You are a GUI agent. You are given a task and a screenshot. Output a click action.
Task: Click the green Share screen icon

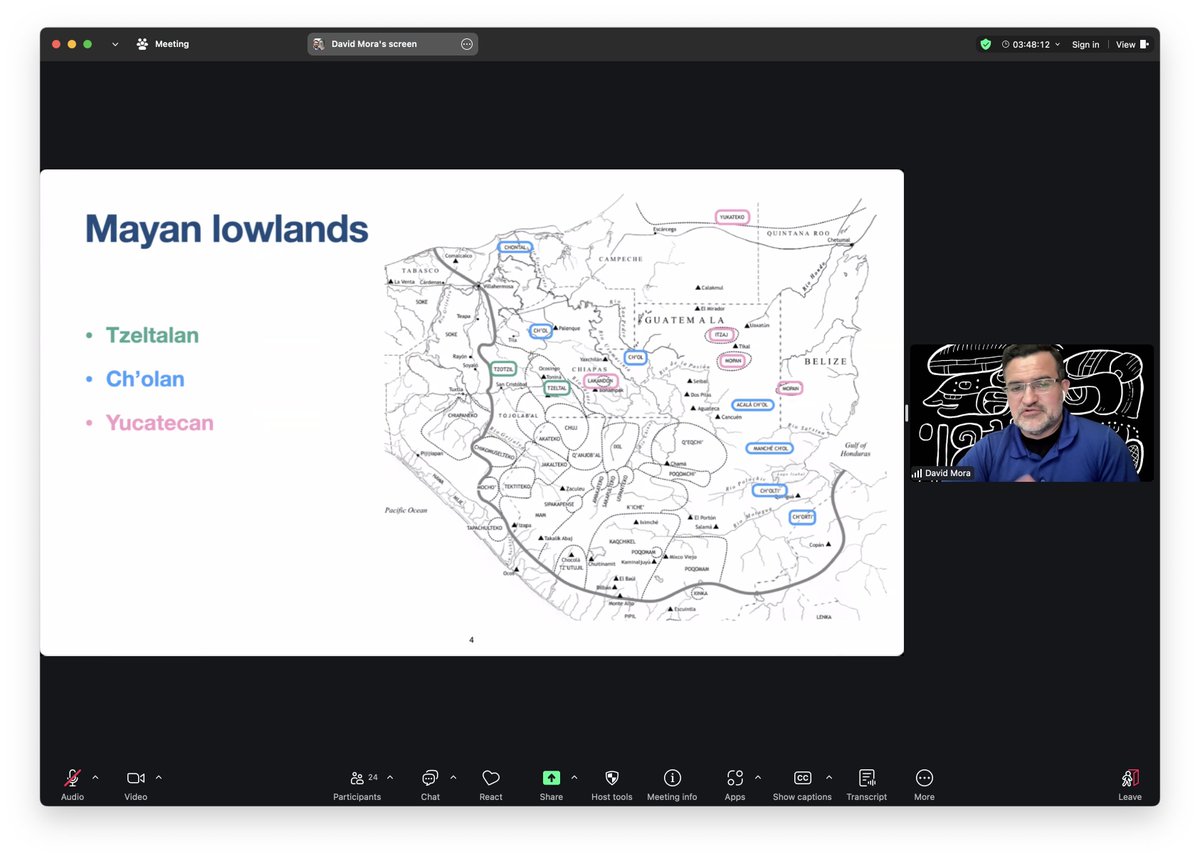[551, 778]
